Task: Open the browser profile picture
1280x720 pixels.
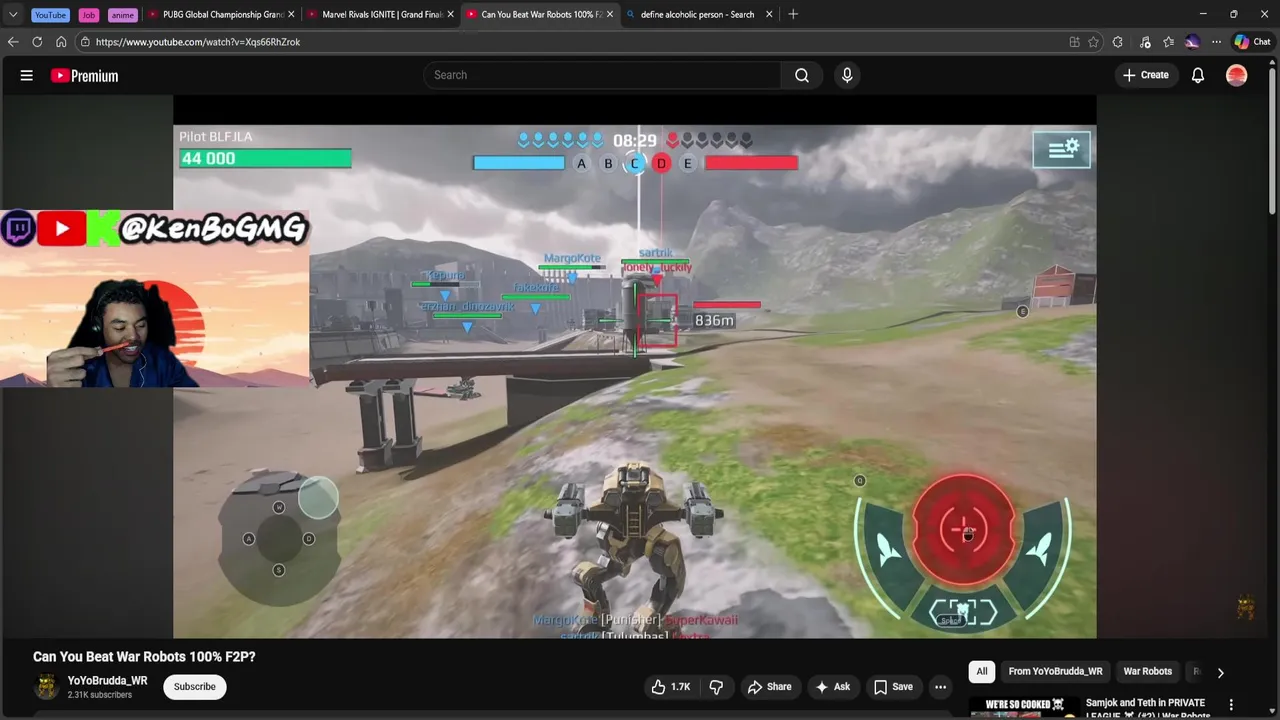Action: 1192,42
